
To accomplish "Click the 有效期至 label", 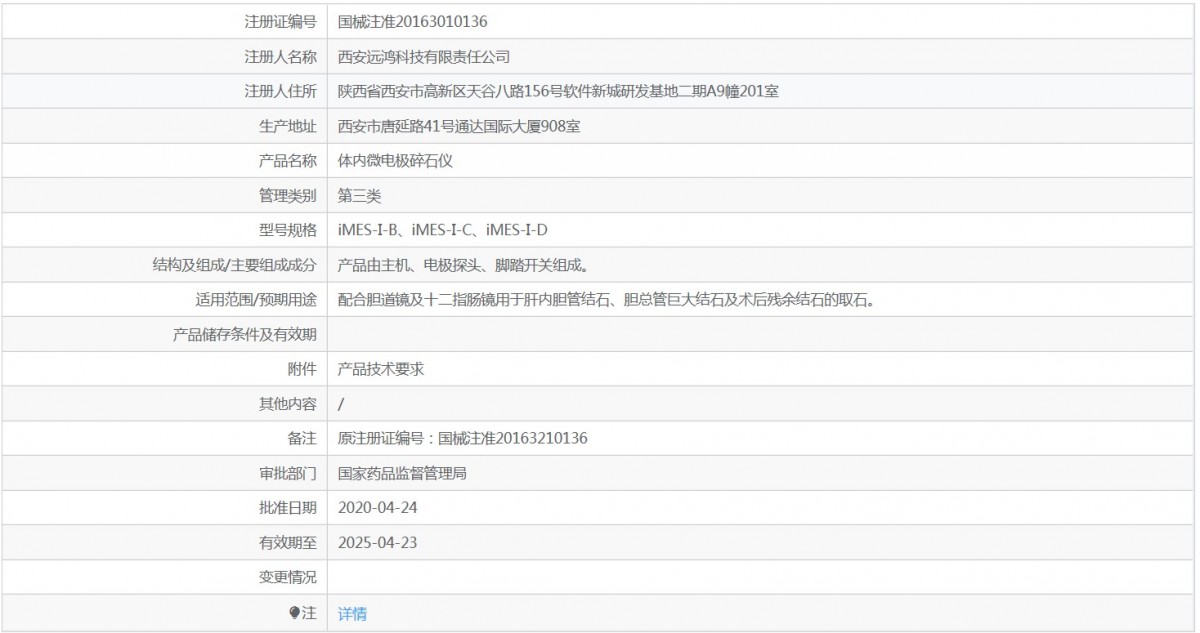I will 288,543.
